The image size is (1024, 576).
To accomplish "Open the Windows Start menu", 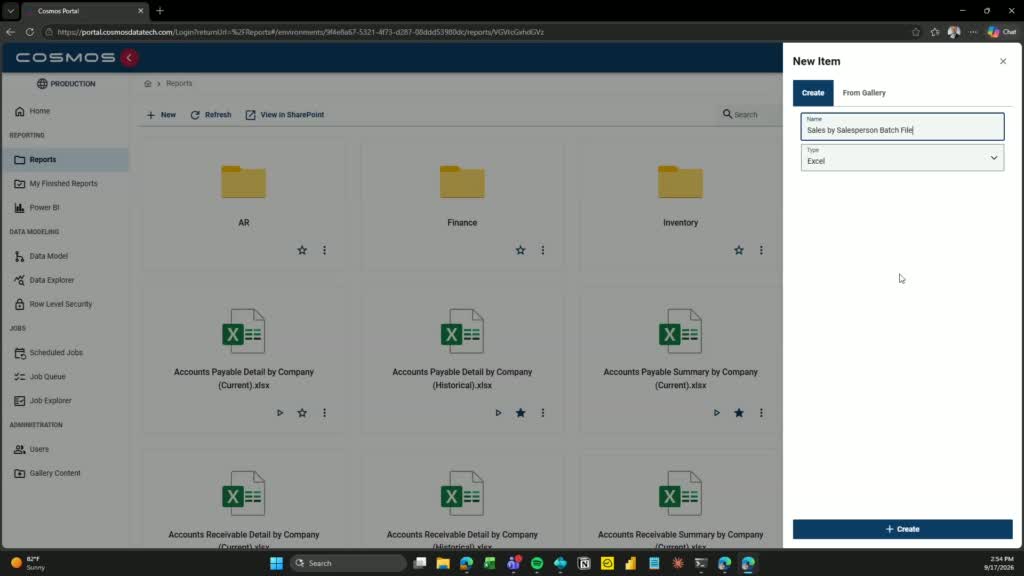I will [x=276, y=563].
